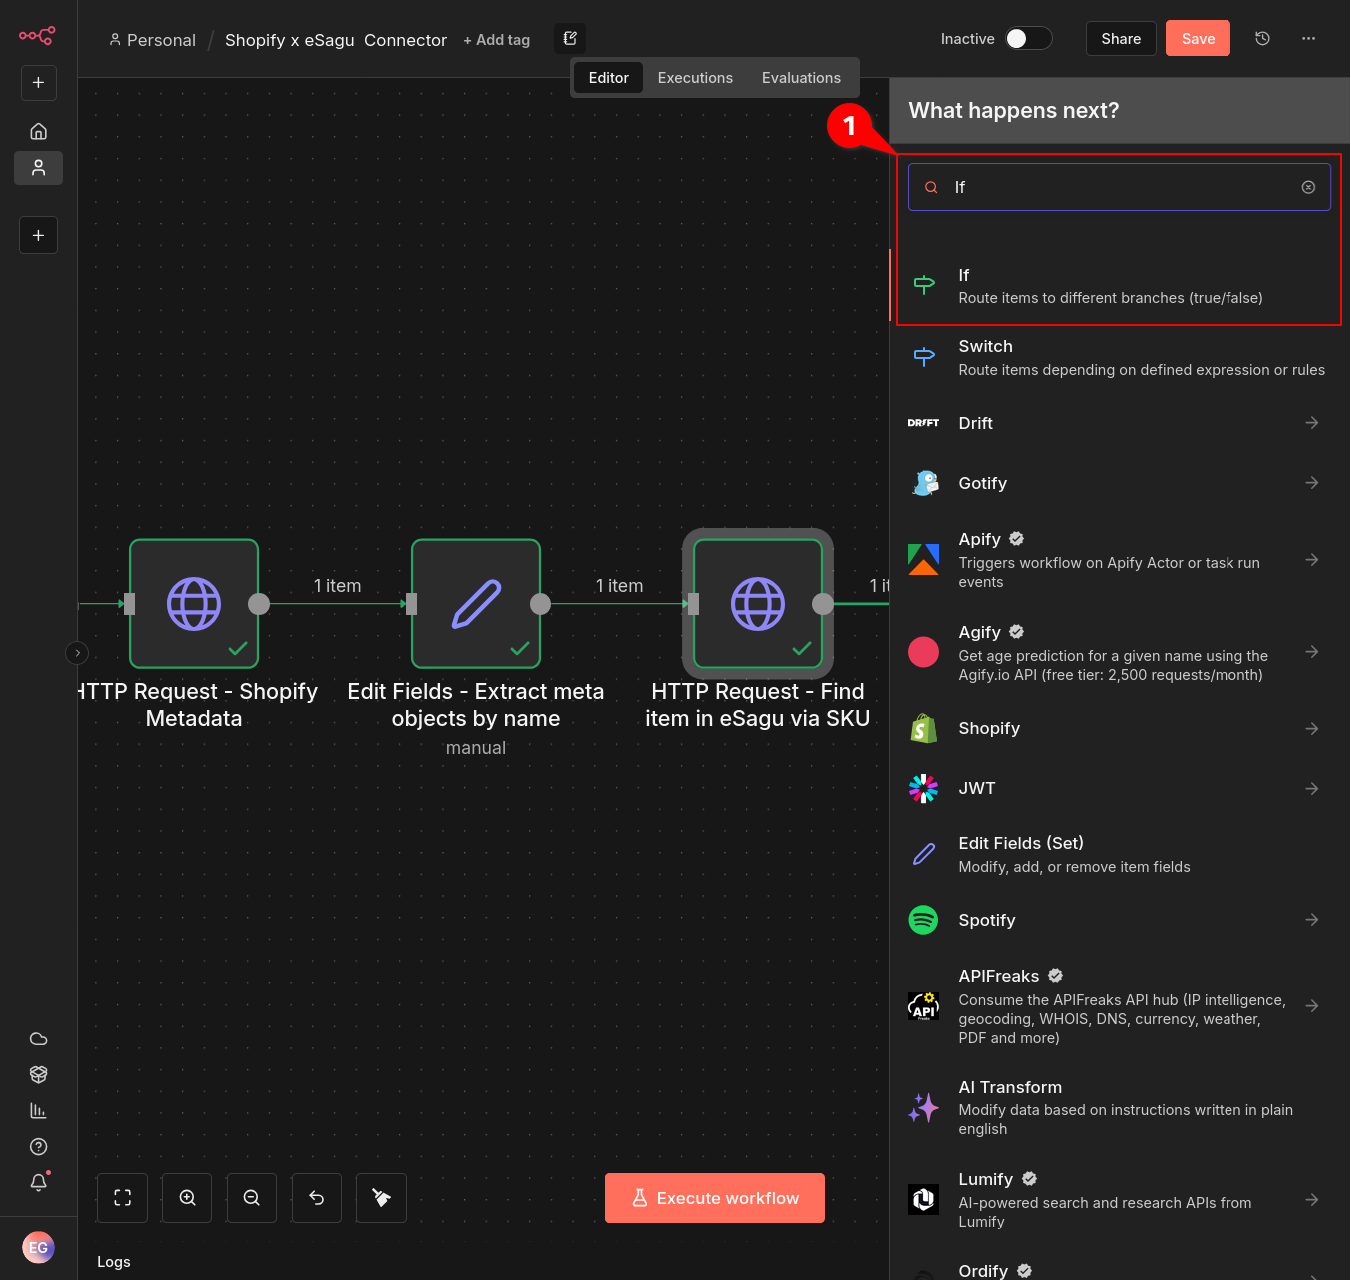Open workflow history clock icon
Image resolution: width=1351 pixels, height=1281 pixels.
[1262, 39]
